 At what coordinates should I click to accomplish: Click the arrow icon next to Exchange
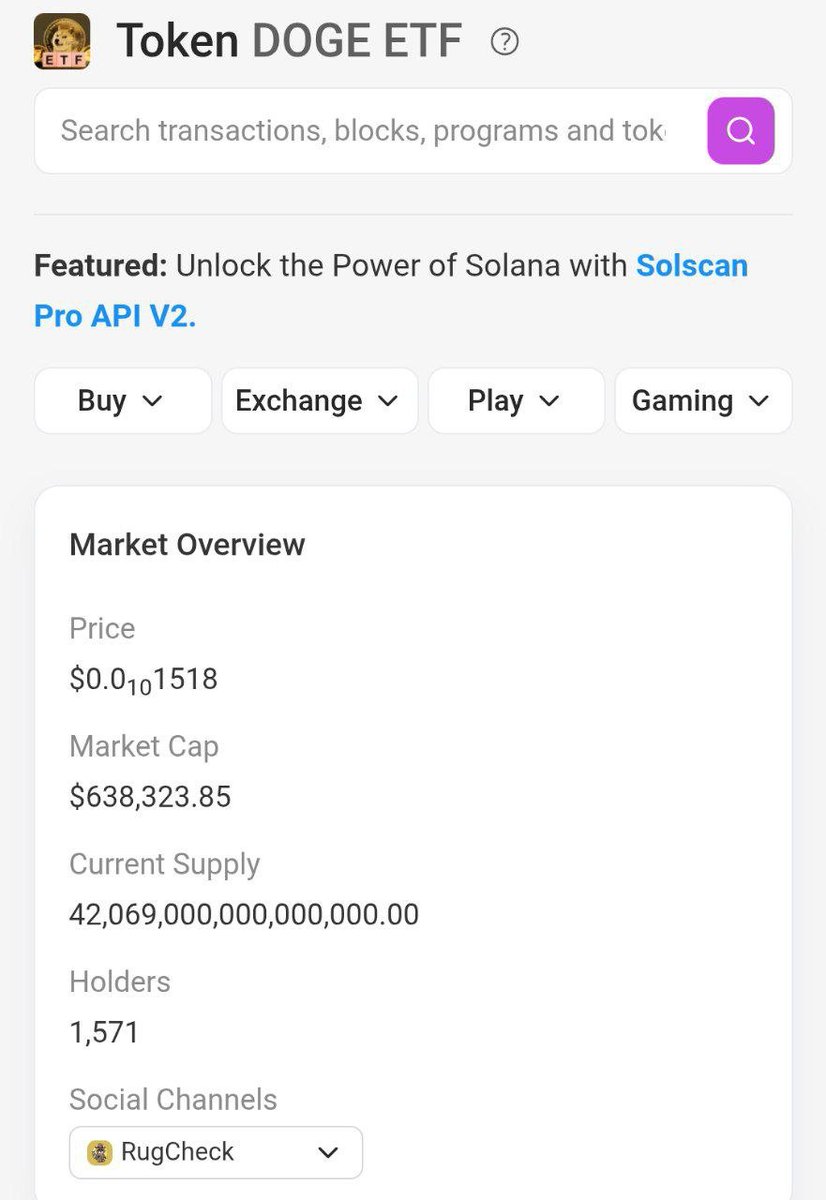coord(388,401)
